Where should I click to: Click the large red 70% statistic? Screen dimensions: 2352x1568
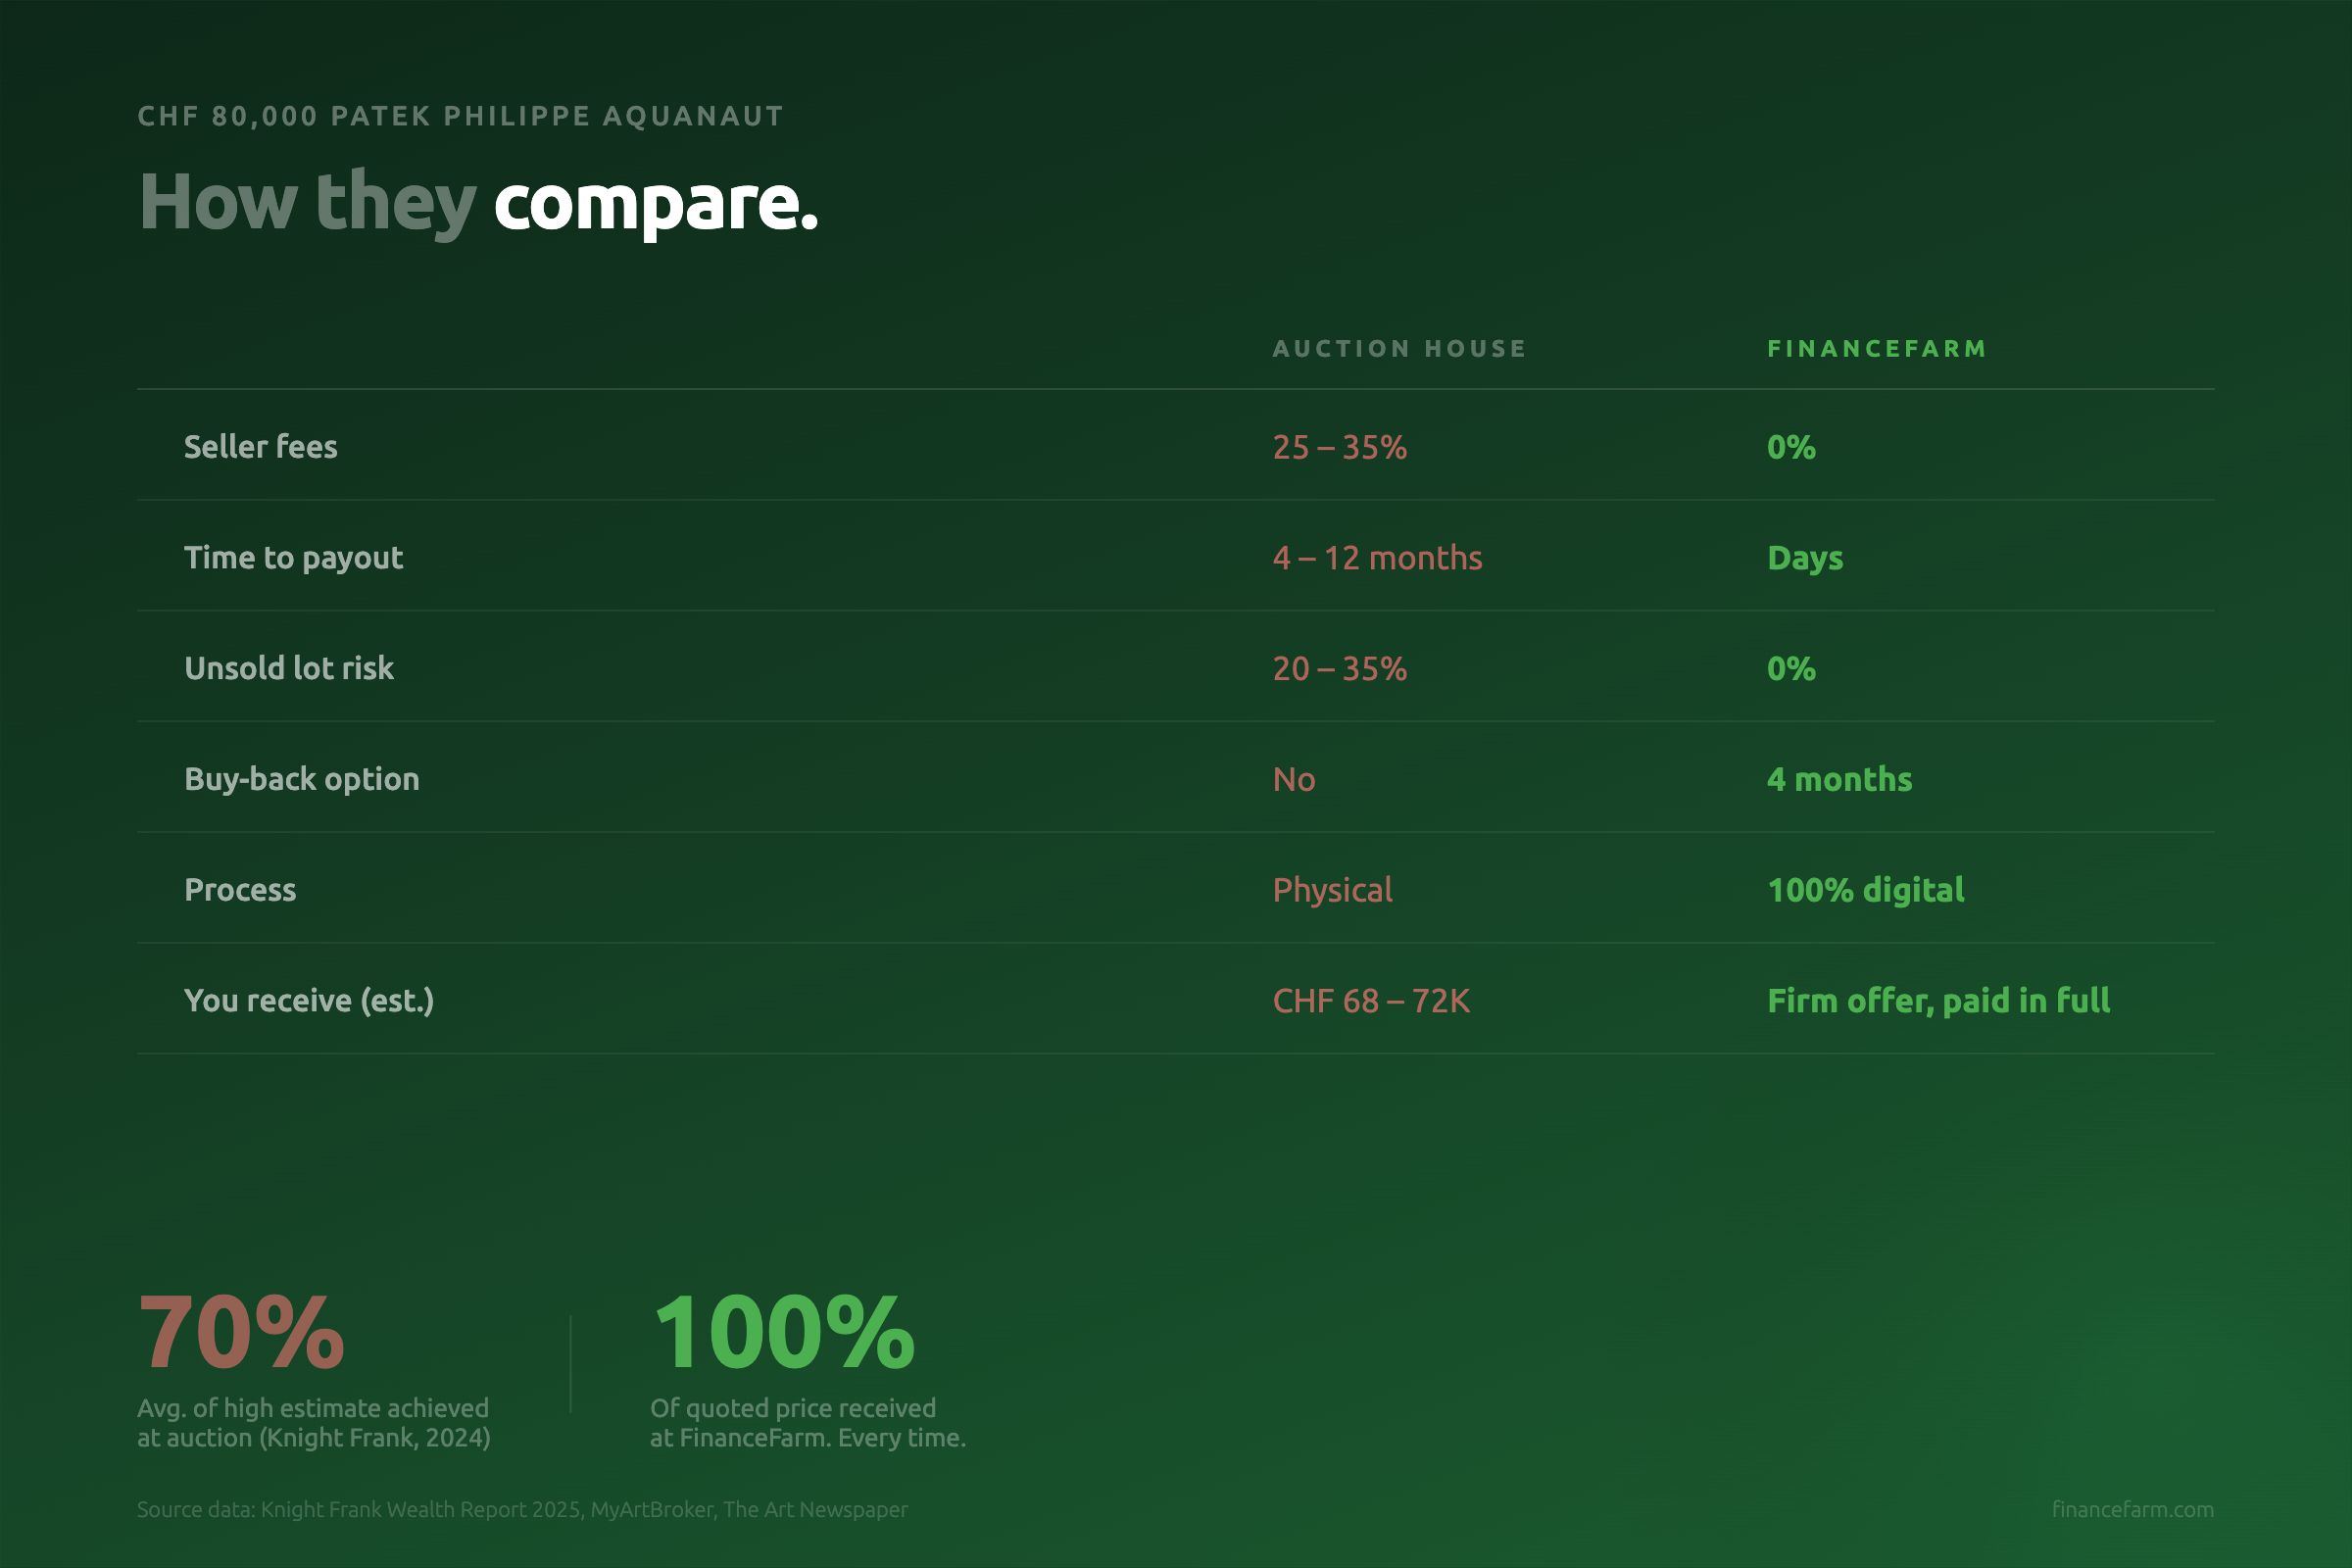tap(241, 1333)
